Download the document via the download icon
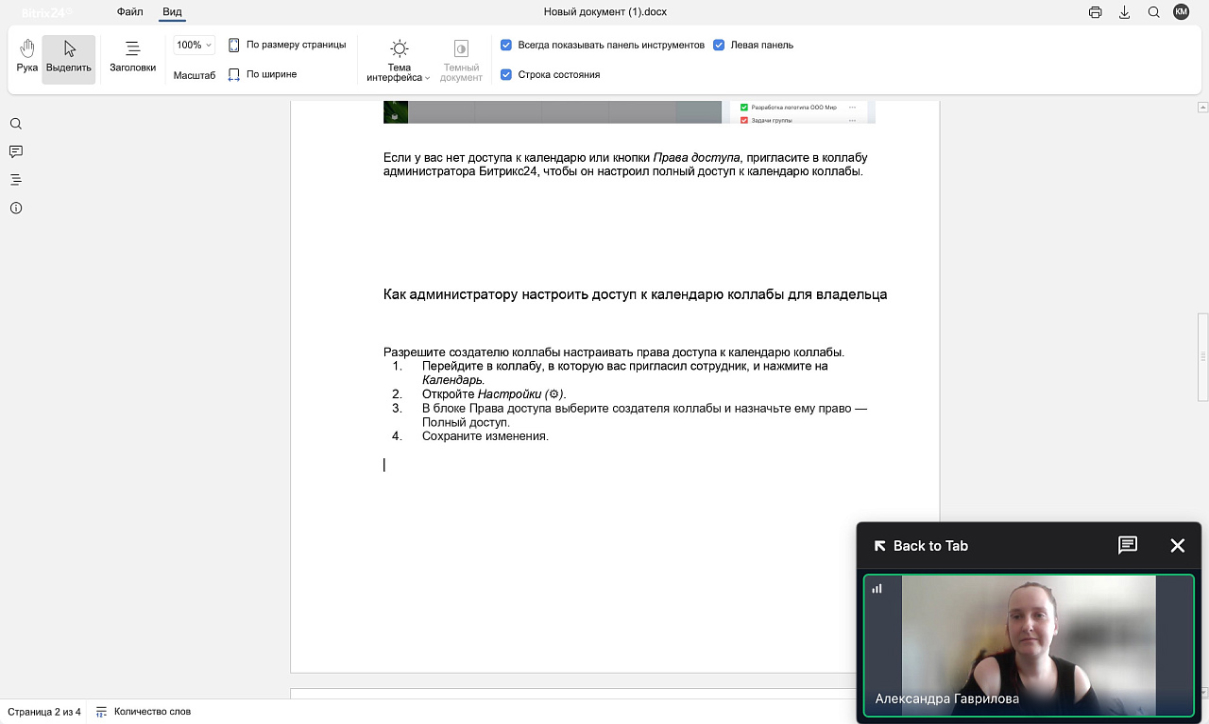The width and height of the screenshot is (1209, 724). point(1124,12)
